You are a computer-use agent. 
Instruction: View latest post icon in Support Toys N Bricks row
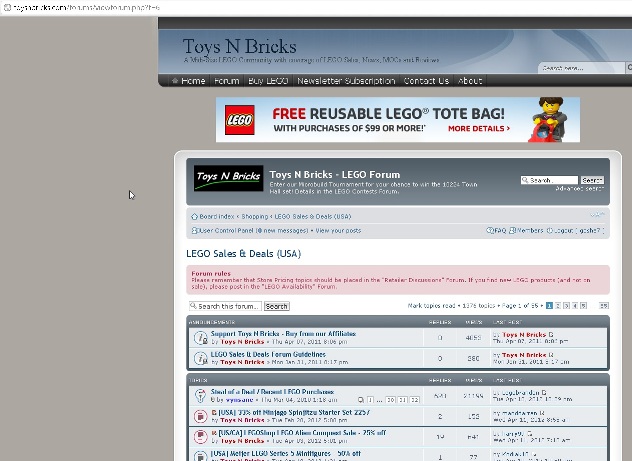click(x=551, y=334)
